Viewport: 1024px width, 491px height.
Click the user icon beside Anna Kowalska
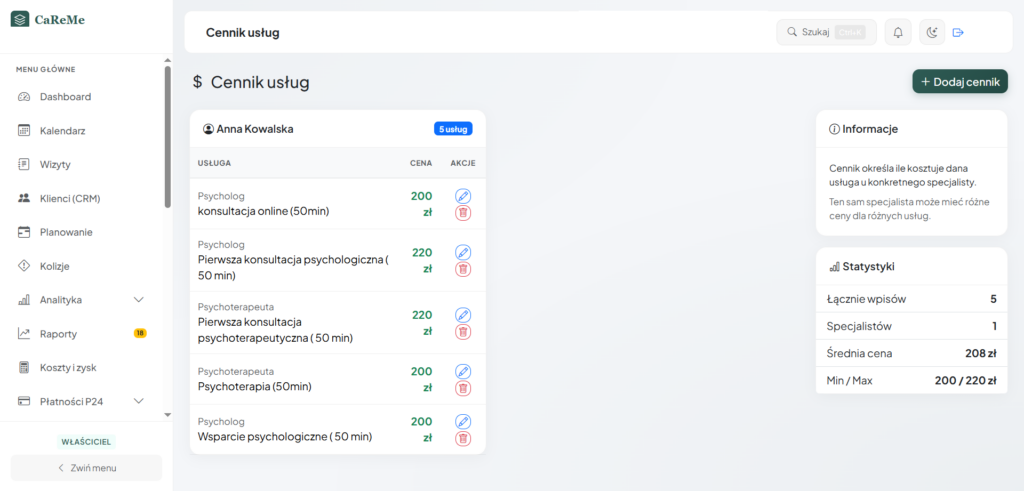(208, 129)
